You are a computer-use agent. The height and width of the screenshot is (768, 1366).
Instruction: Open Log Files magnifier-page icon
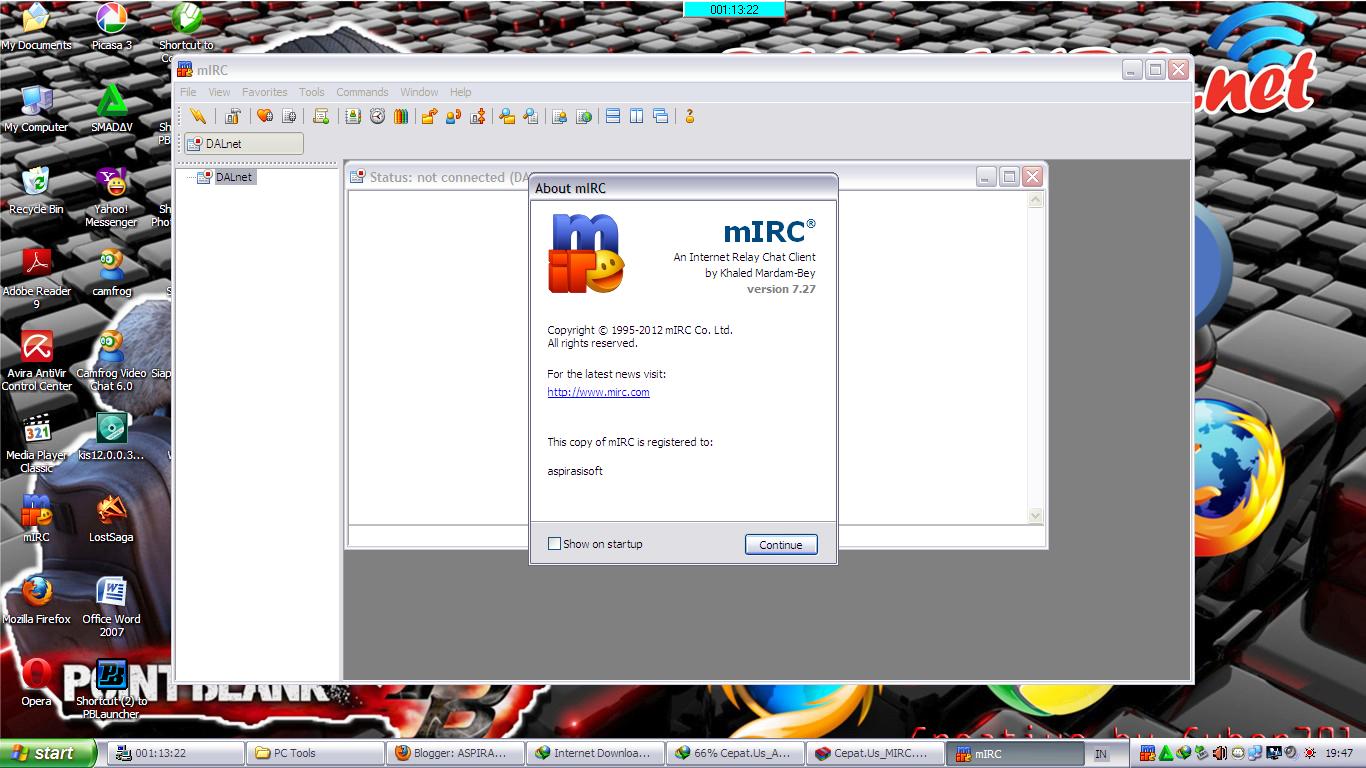click(531, 116)
